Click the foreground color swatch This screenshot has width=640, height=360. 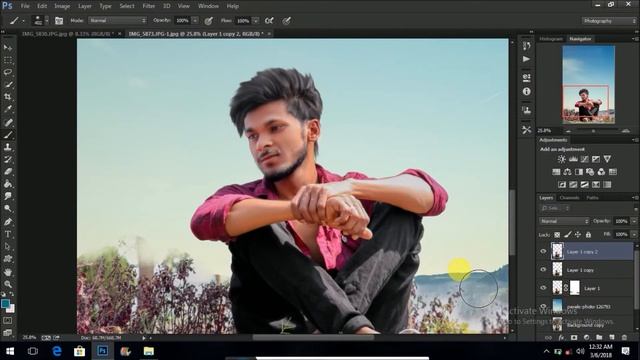(x=5, y=303)
